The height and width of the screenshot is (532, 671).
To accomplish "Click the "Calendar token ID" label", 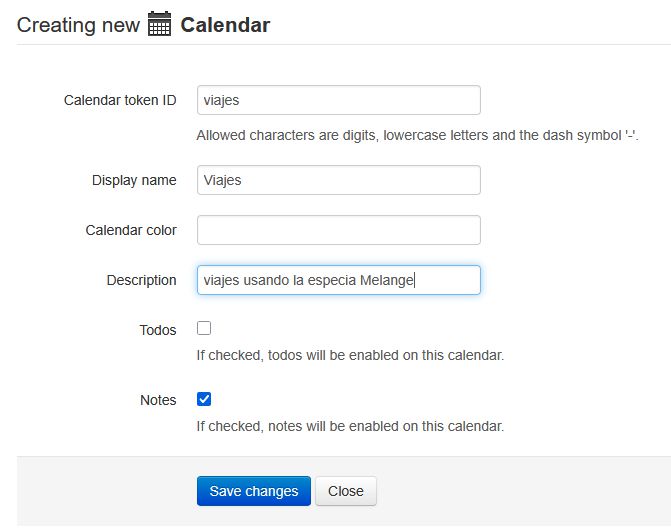I will (x=120, y=100).
